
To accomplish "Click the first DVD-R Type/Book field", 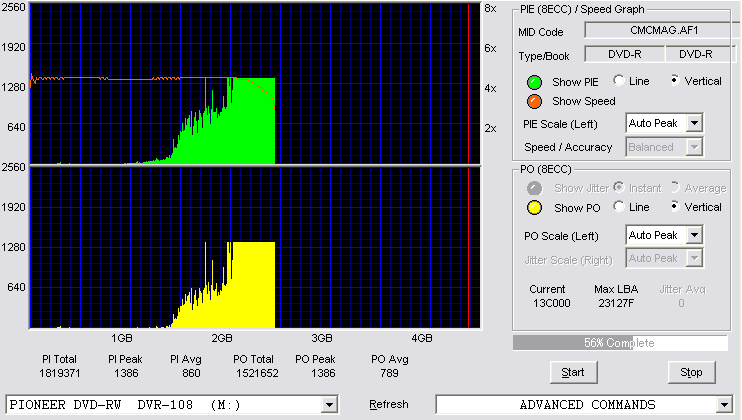I will click(x=625, y=54).
